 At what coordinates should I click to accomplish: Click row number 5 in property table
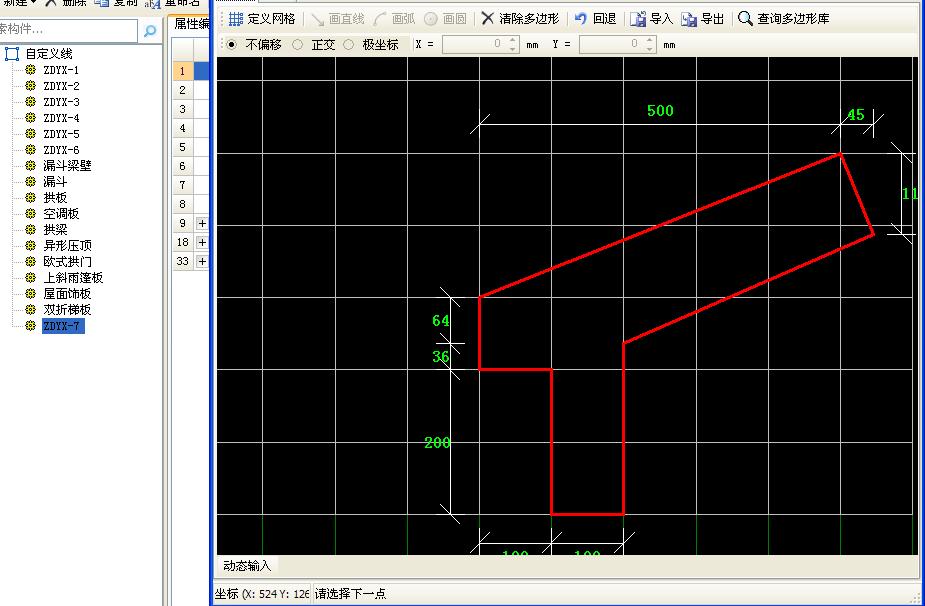tap(183, 147)
